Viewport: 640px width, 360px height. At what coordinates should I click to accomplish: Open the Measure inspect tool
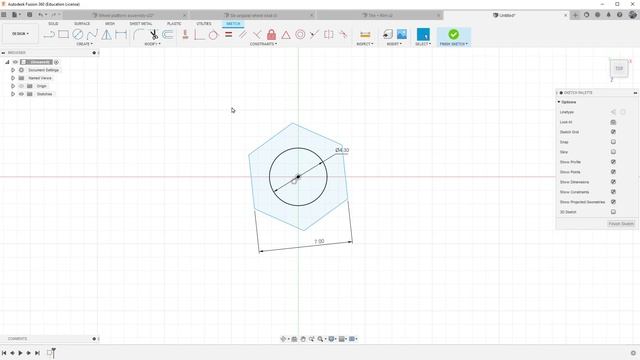pyautogui.click(x=365, y=34)
